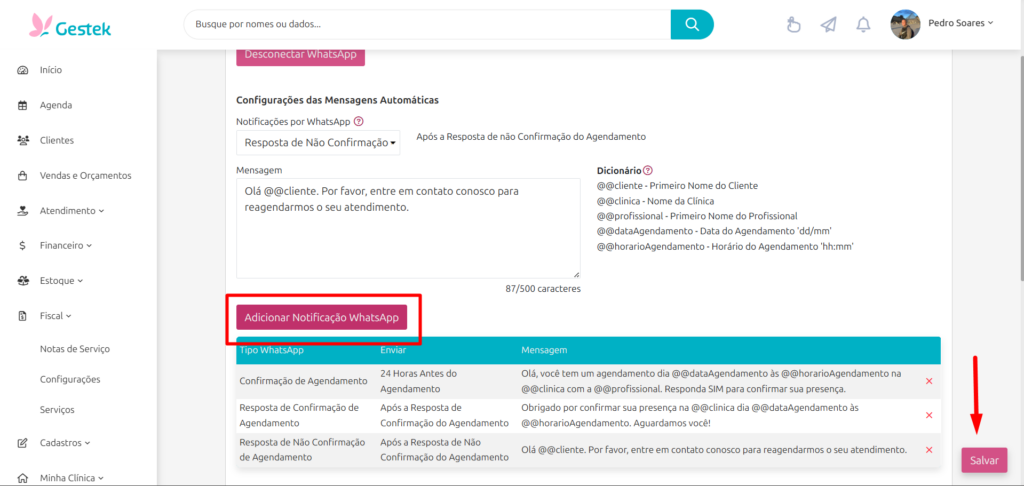
Task: Delete Resposta de Confirmação de Agendamento row
Action: [x=929, y=415]
